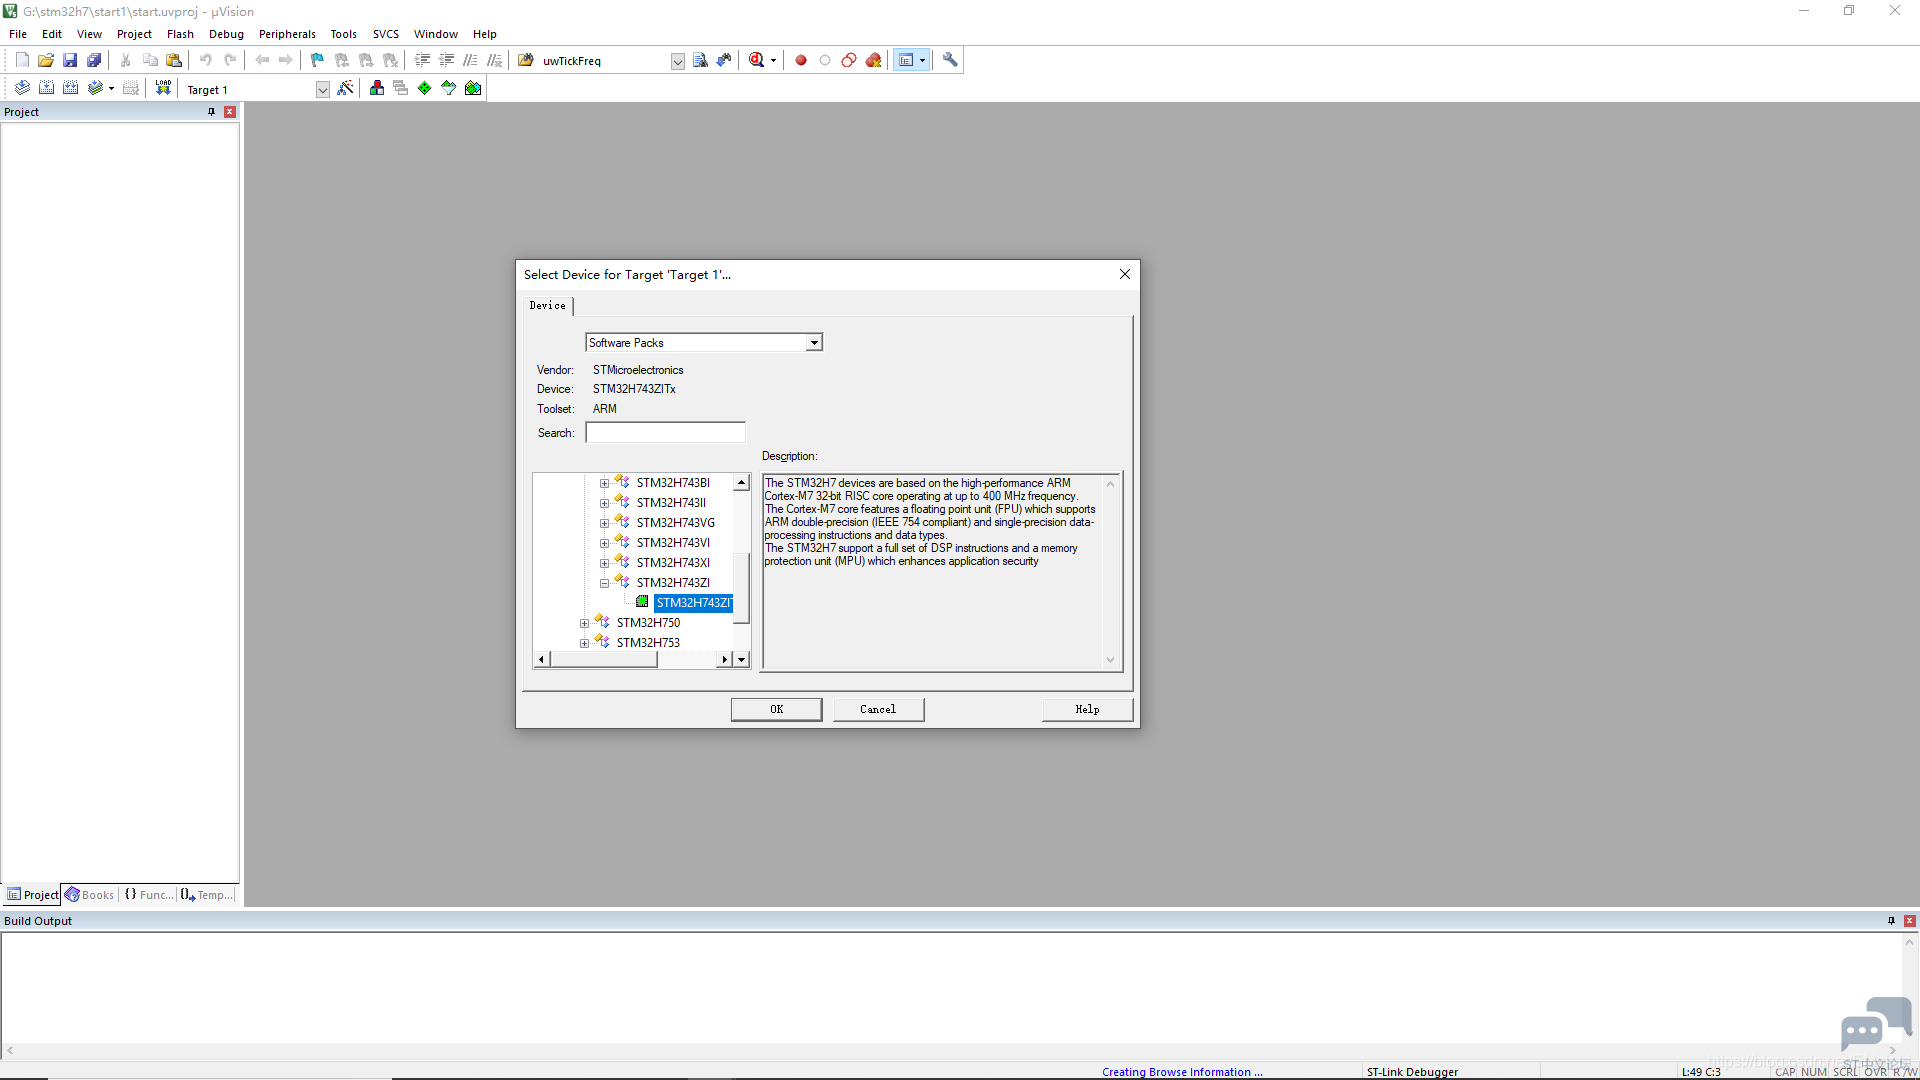Open the Flash menu
This screenshot has width=1920, height=1080.
(x=180, y=34)
